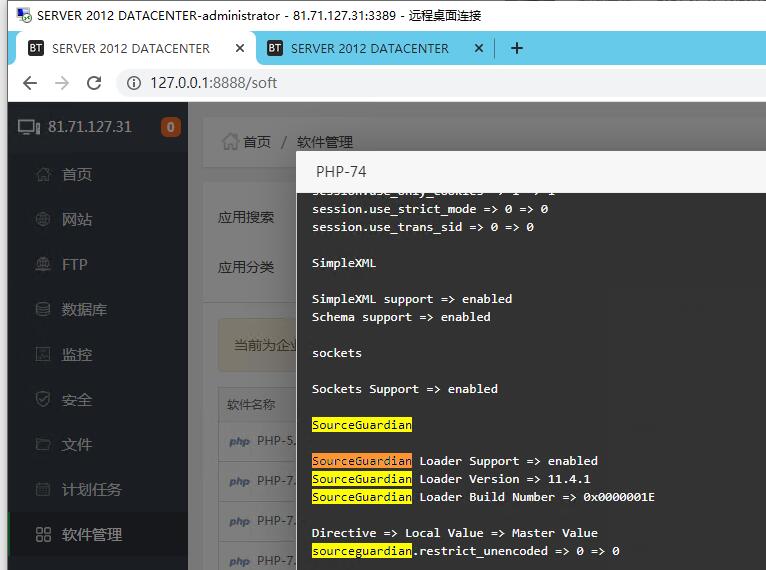Reload the page with the refresh icon
The width and height of the screenshot is (766, 570).
(x=94, y=83)
